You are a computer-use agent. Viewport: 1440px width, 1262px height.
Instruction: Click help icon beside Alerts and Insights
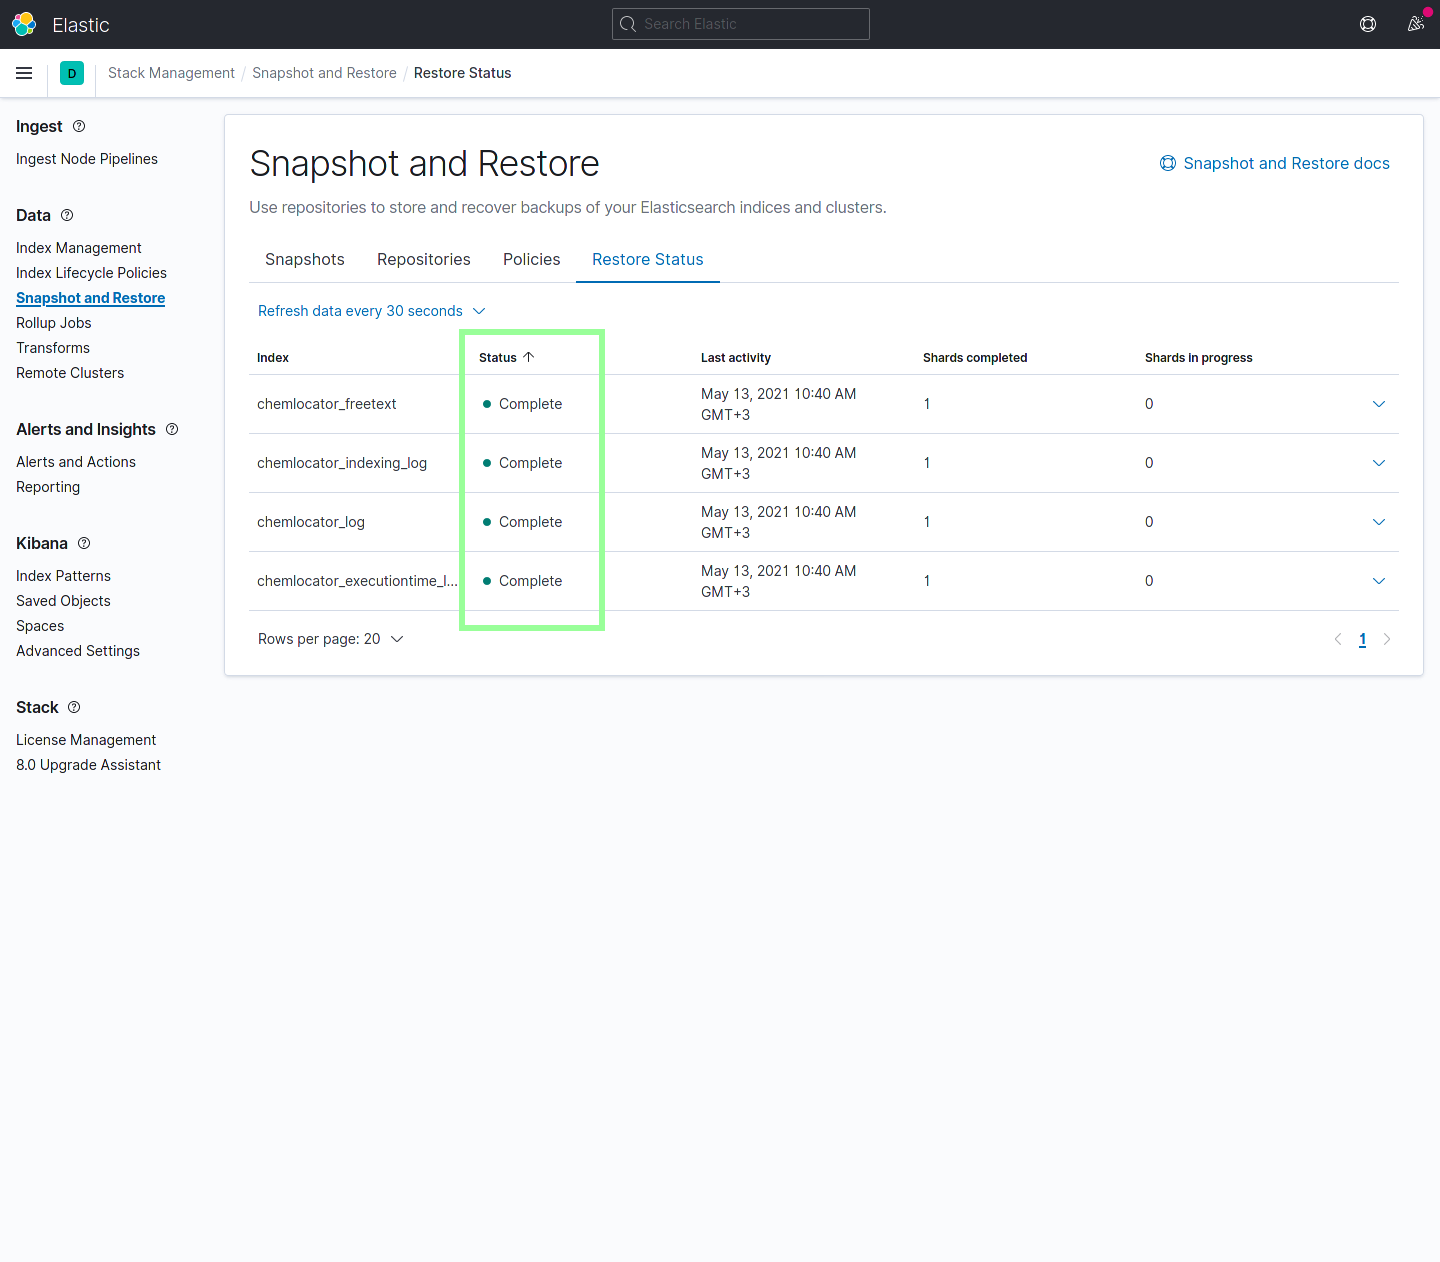[172, 429]
